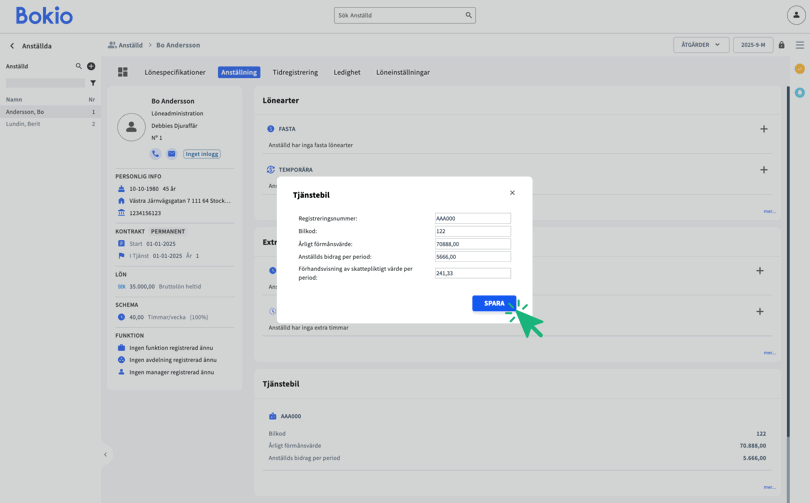This screenshot has width=810, height=503.
Task: Click the add employee plus icon
Action: point(91,66)
